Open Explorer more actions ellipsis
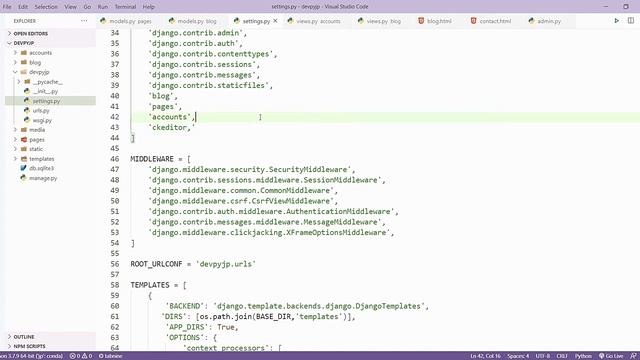 point(84,21)
